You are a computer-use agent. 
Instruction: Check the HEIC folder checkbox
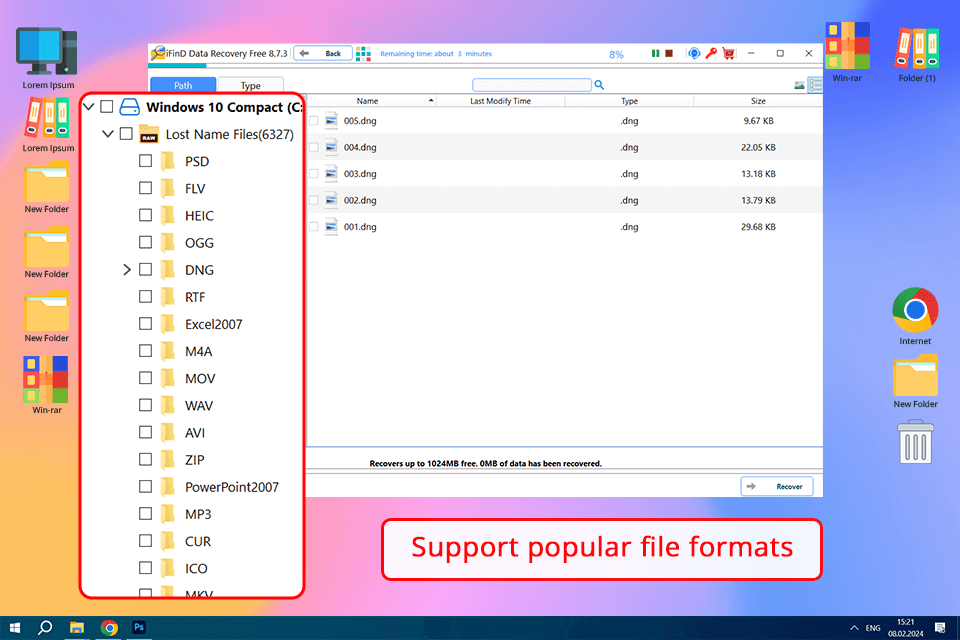pyautogui.click(x=145, y=215)
